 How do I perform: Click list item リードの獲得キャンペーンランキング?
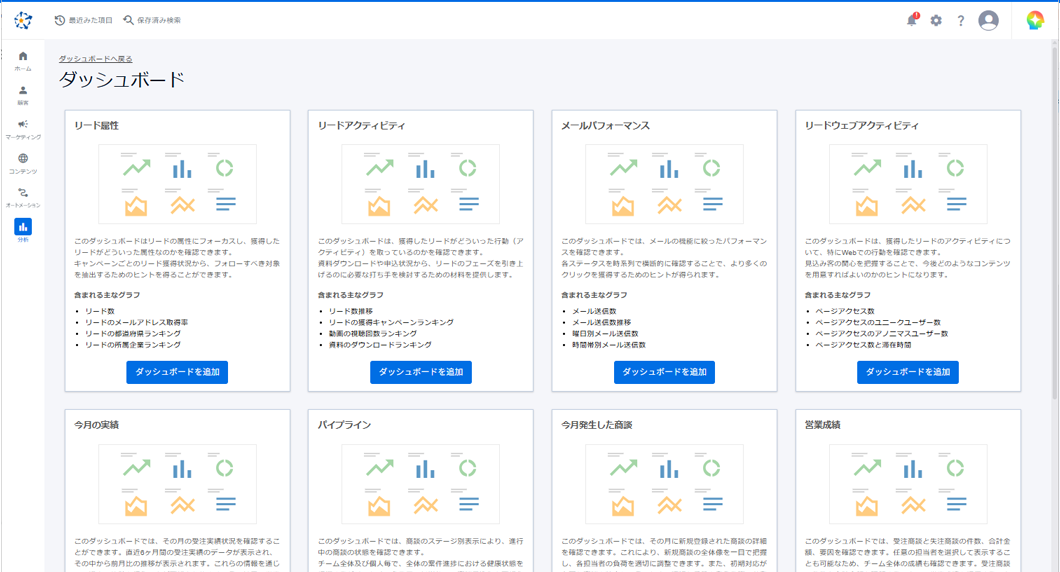click(x=391, y=323)
